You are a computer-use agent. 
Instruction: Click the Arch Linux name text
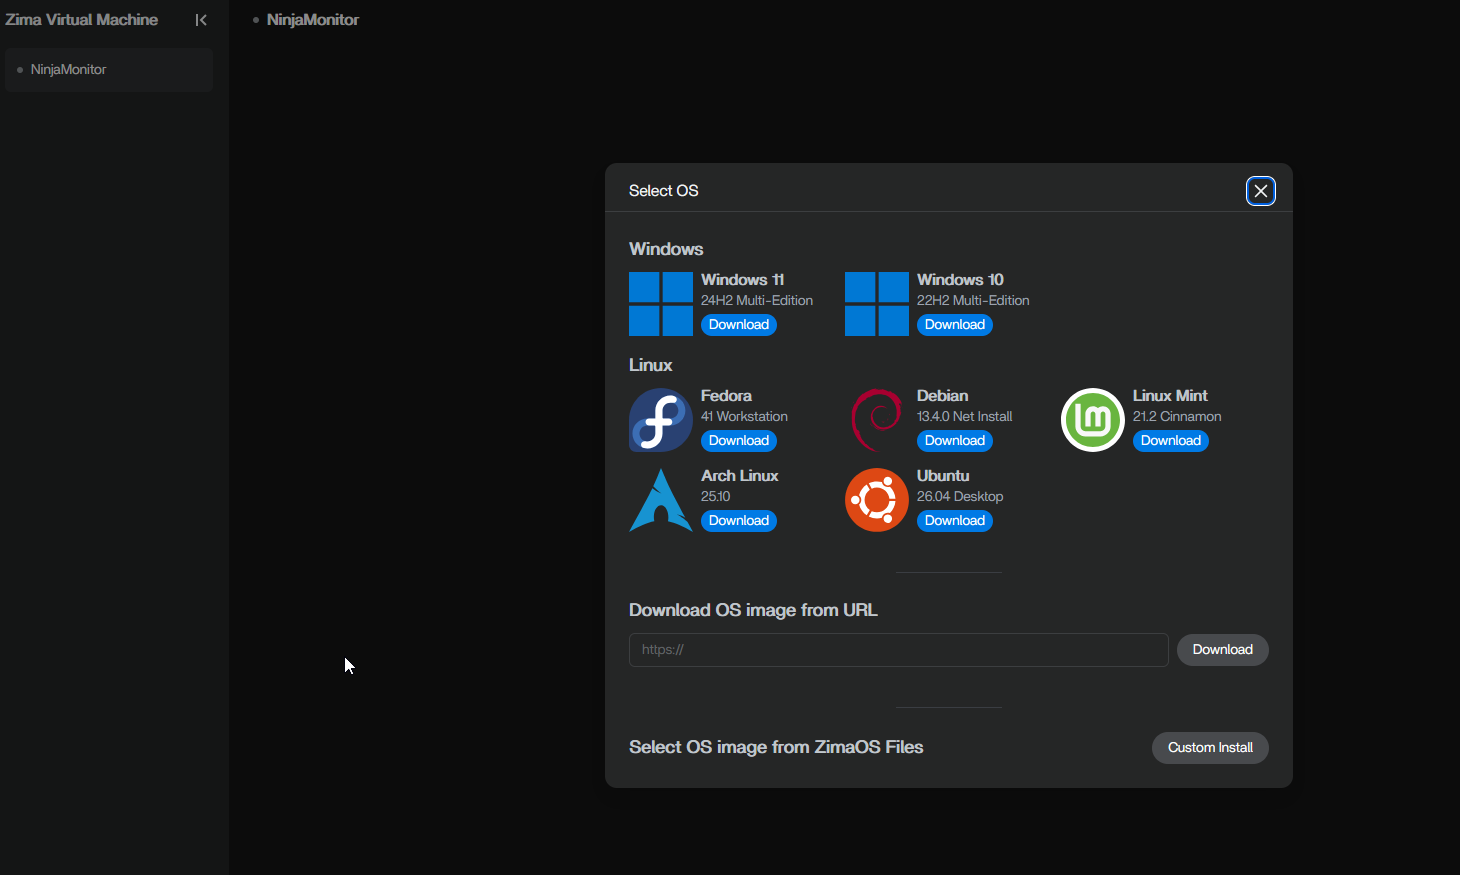point(740,476)
